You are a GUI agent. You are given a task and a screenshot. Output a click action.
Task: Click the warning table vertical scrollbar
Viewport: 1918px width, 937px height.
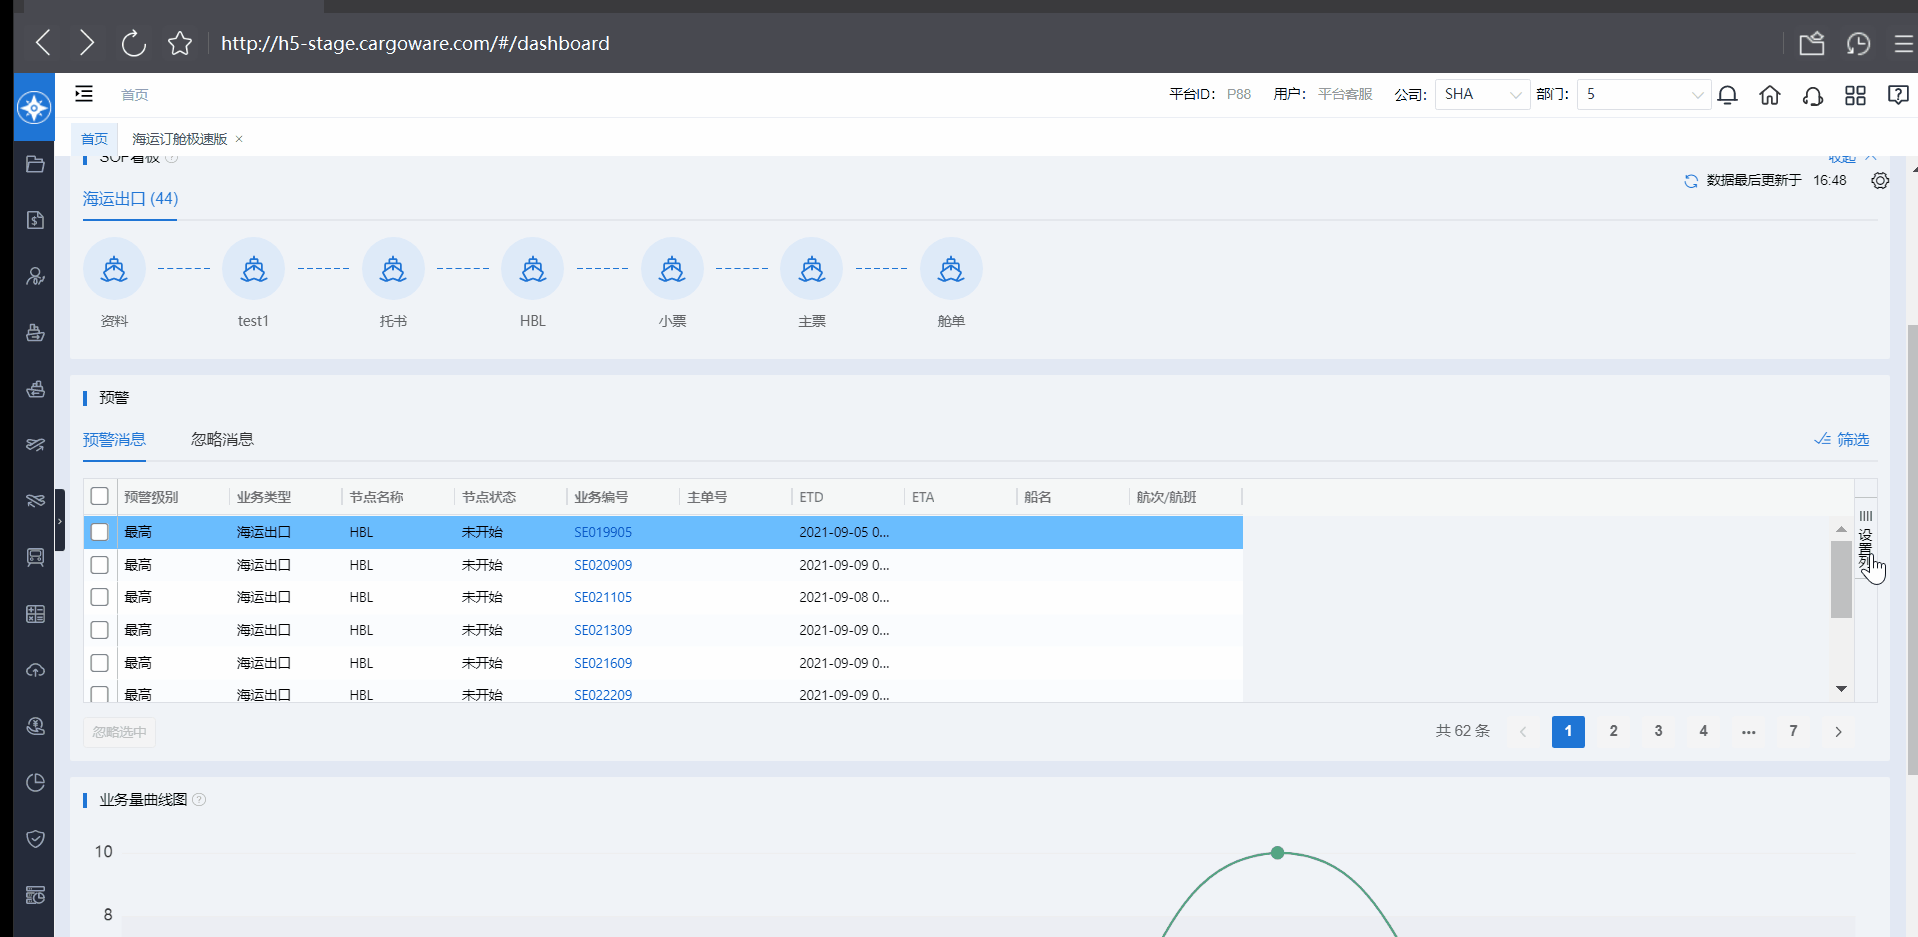(1841, 580)
